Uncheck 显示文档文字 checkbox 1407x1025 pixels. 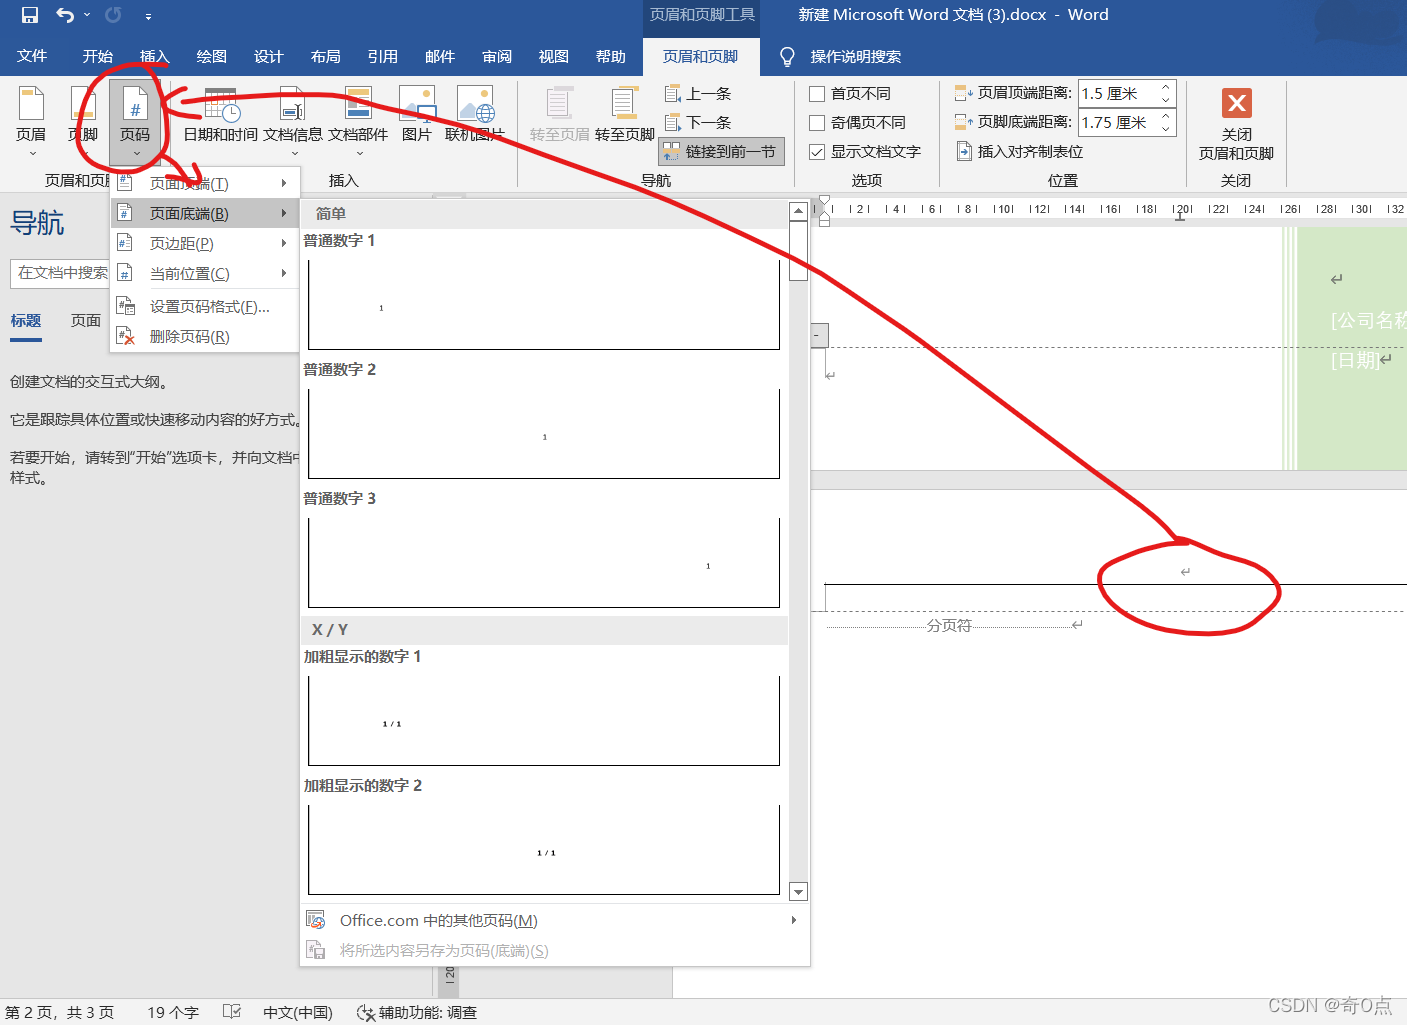click(817, 152)
